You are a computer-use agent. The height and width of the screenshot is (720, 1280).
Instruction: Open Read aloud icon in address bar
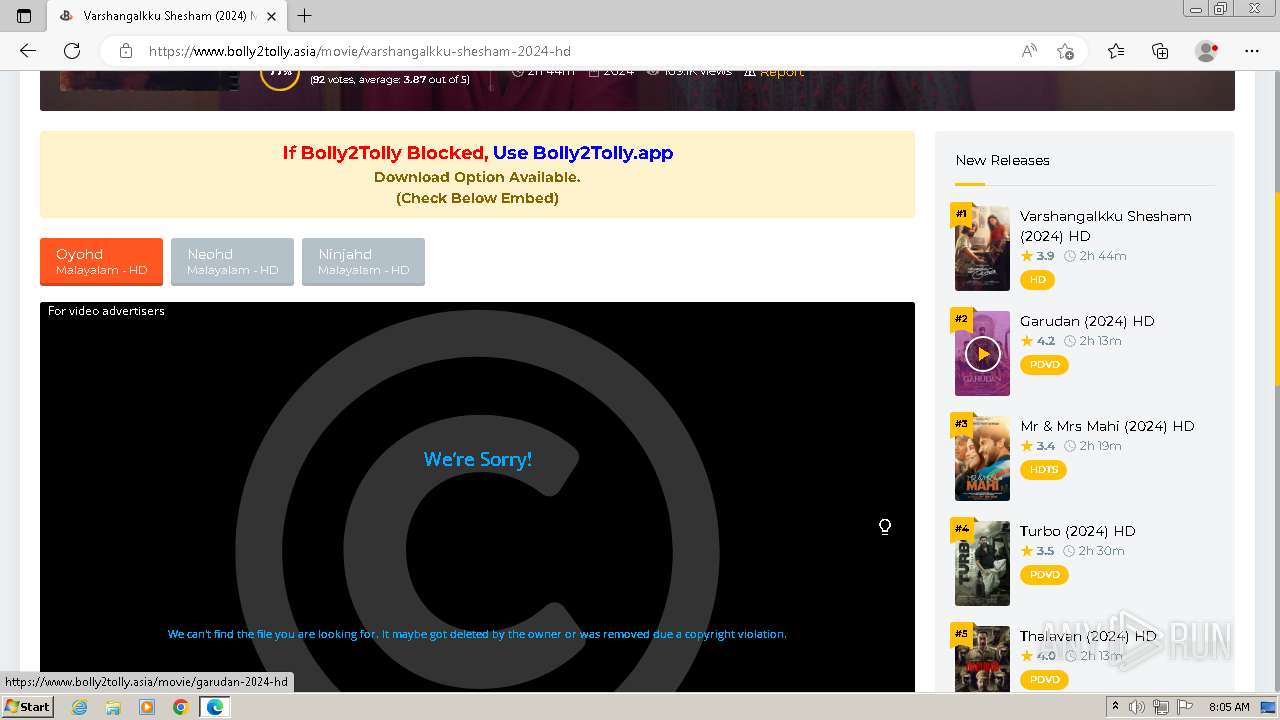1029,51
